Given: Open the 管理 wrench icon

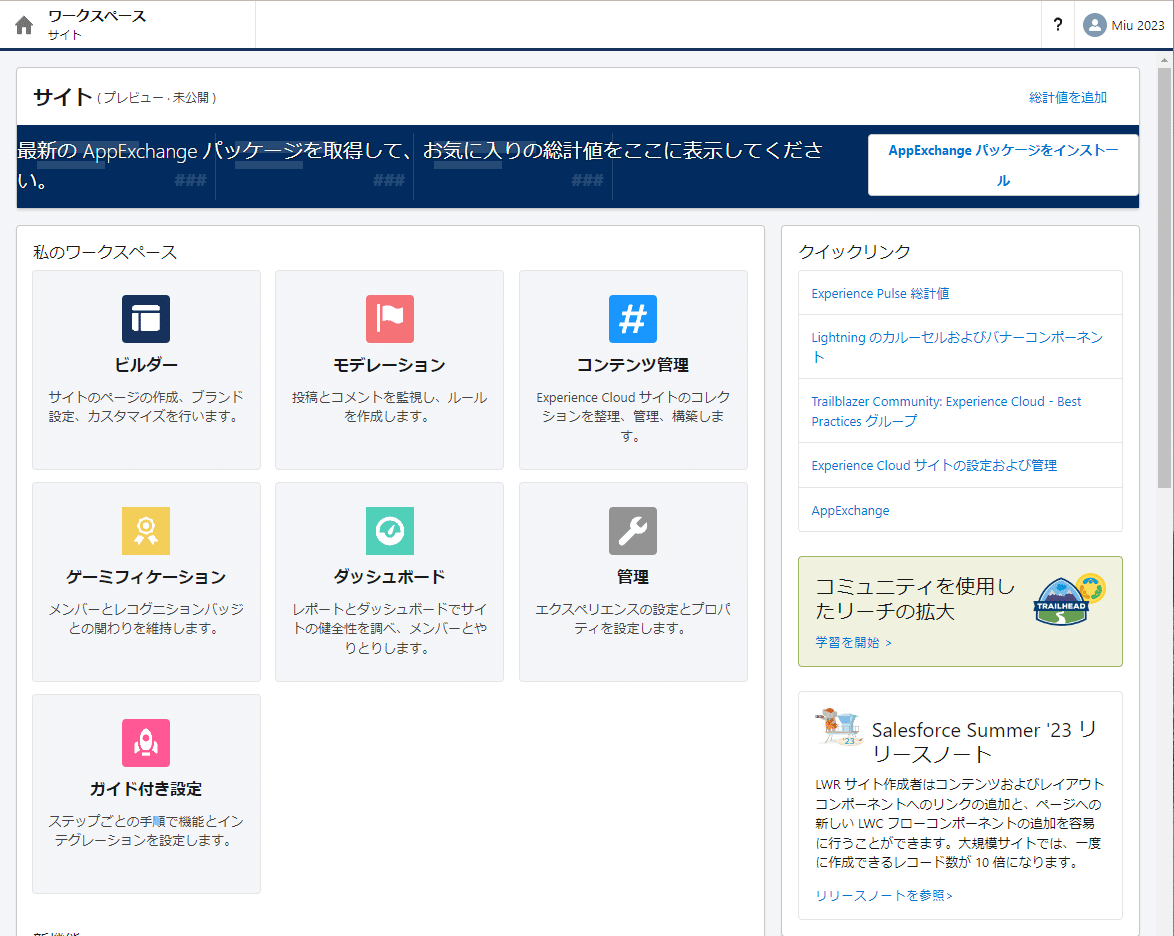Looking at the screenshot, I should (633, 531).
